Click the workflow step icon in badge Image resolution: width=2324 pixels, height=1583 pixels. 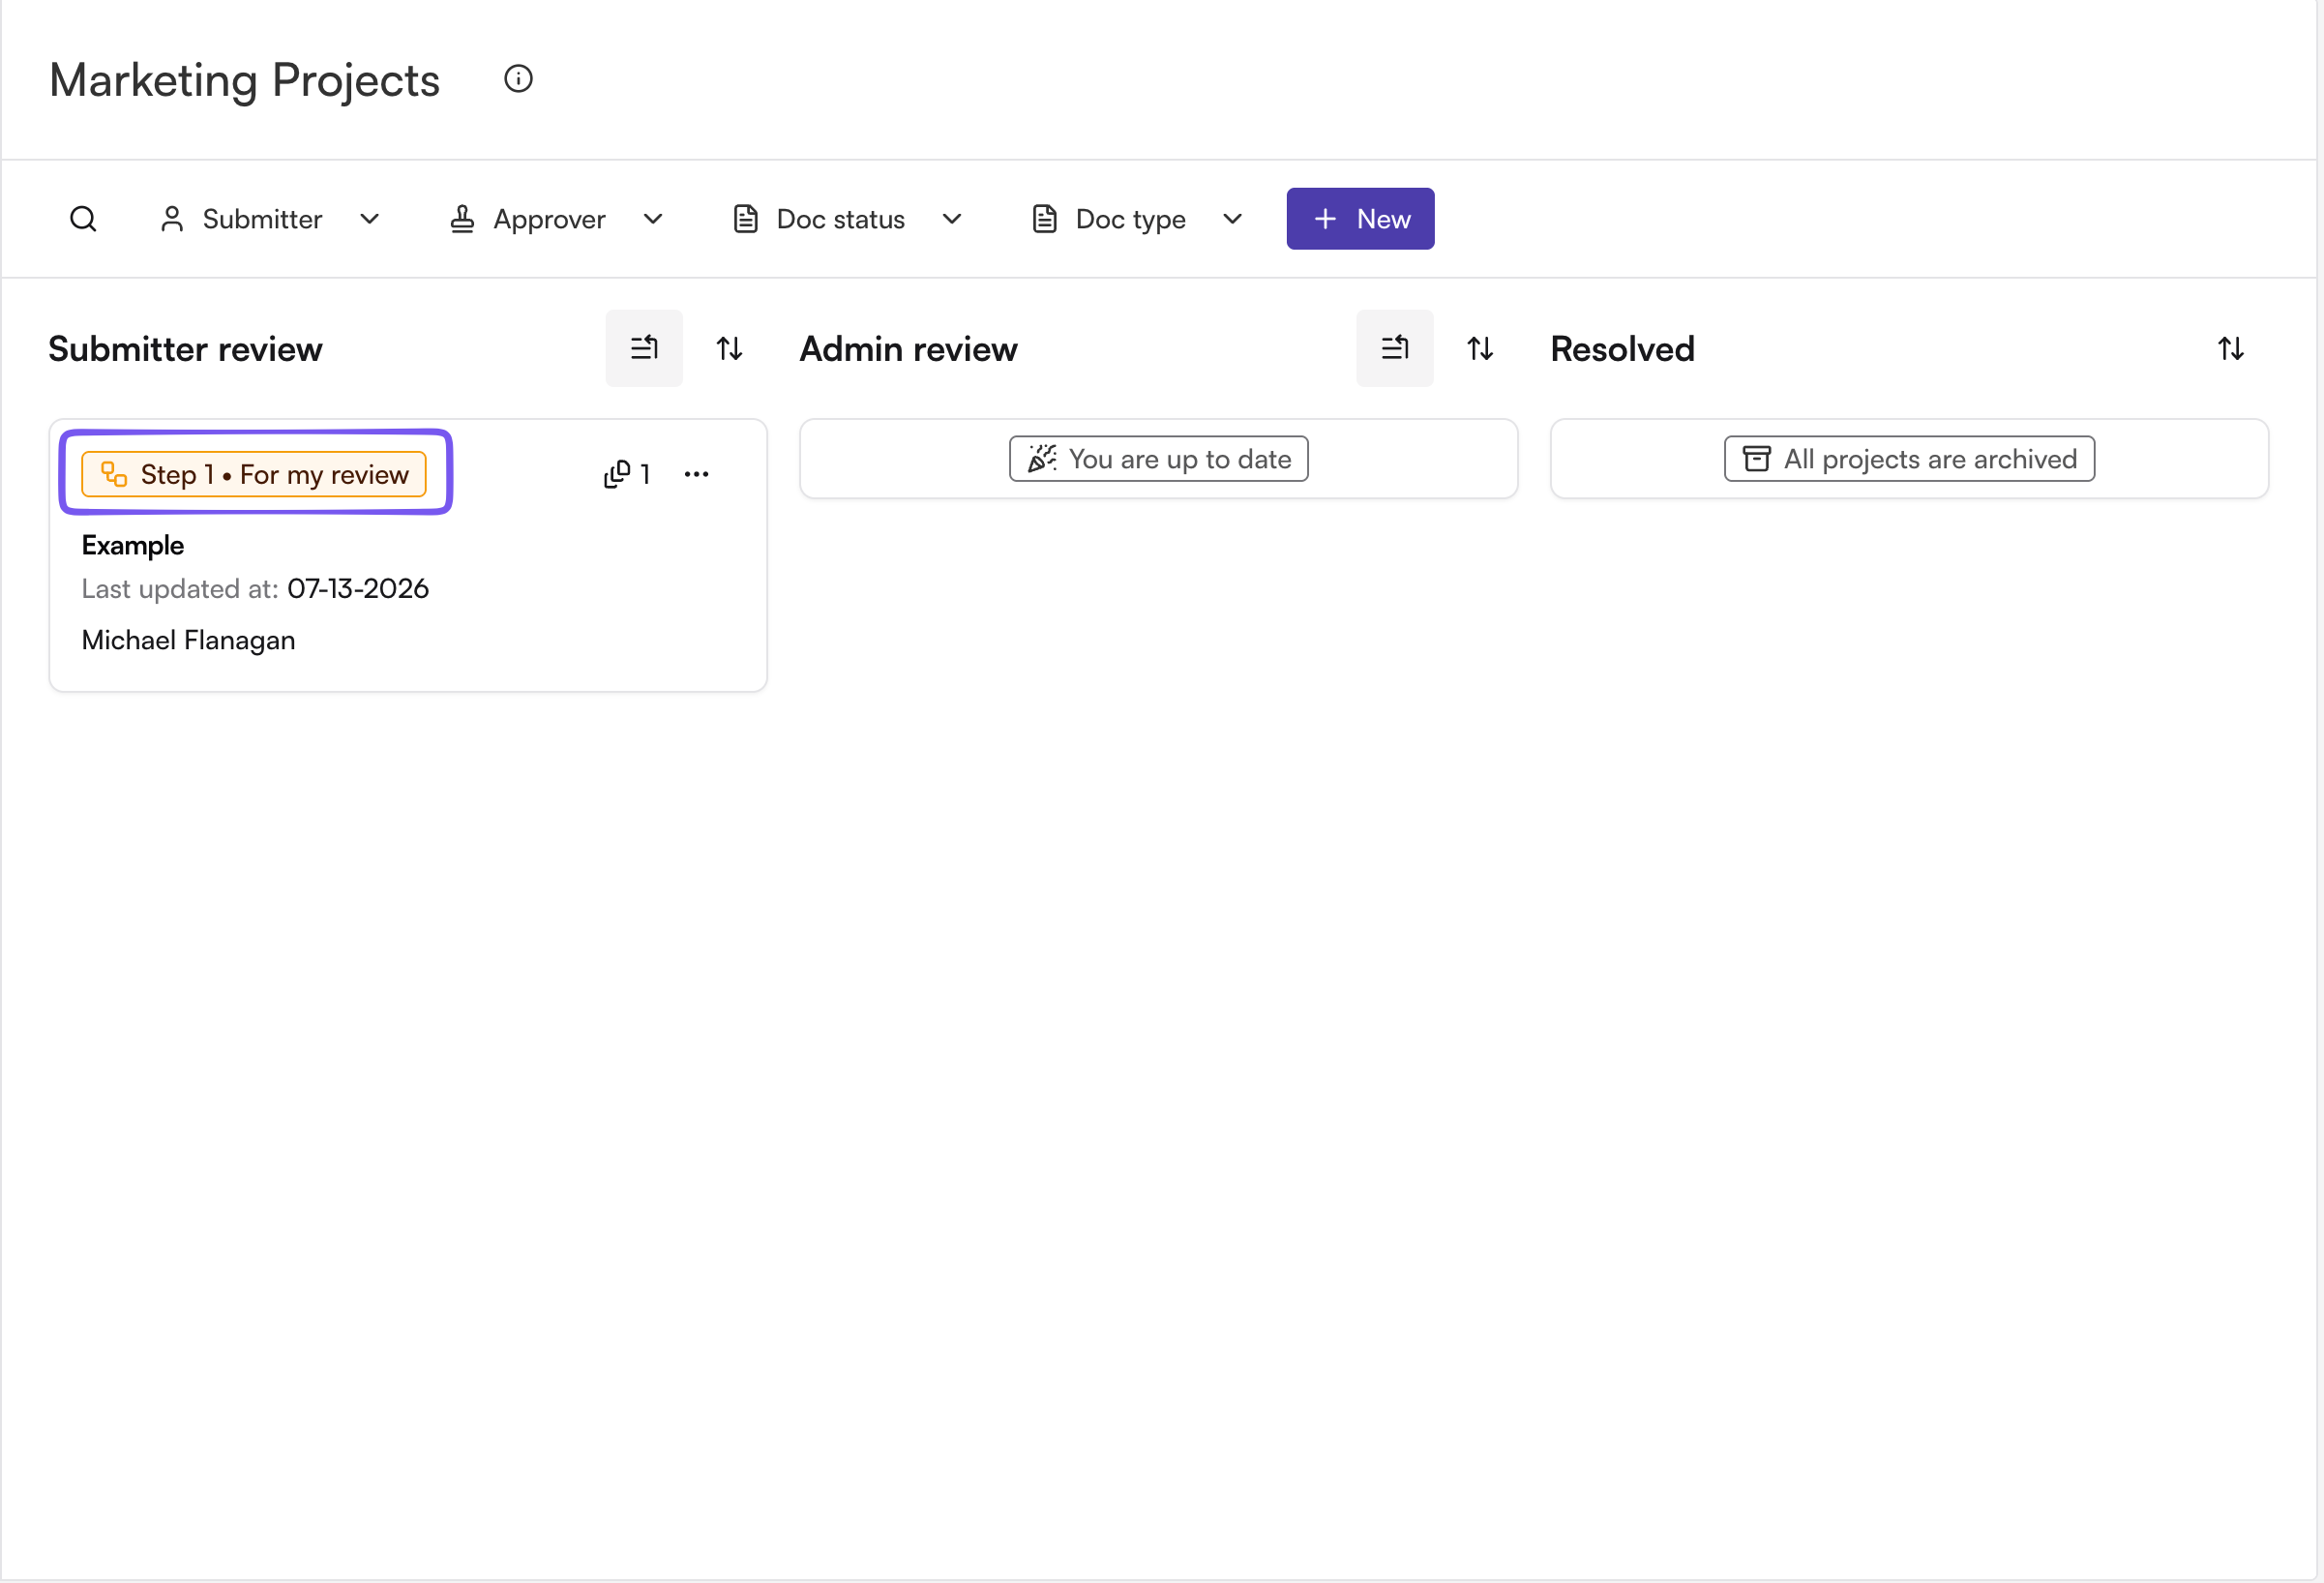pyautogui.click(x=114, y=474)
